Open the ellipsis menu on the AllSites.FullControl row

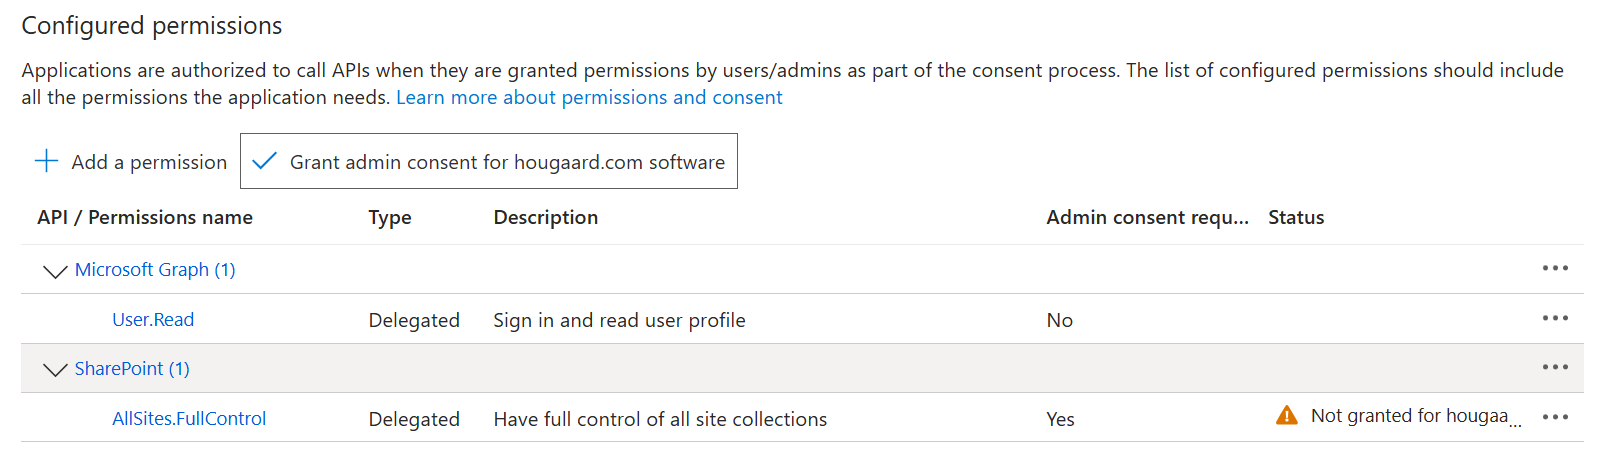coord(1555,417)
